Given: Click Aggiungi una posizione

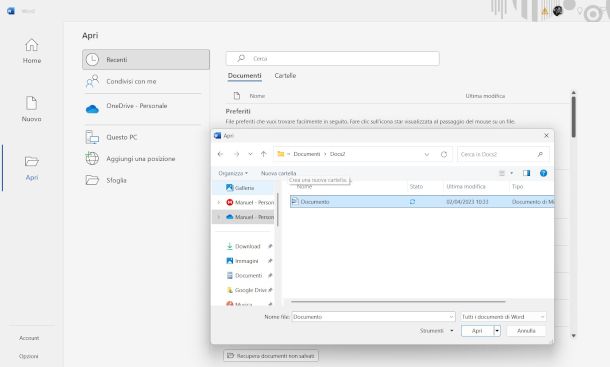Looking at the screenshot, I should click(146, 159).
